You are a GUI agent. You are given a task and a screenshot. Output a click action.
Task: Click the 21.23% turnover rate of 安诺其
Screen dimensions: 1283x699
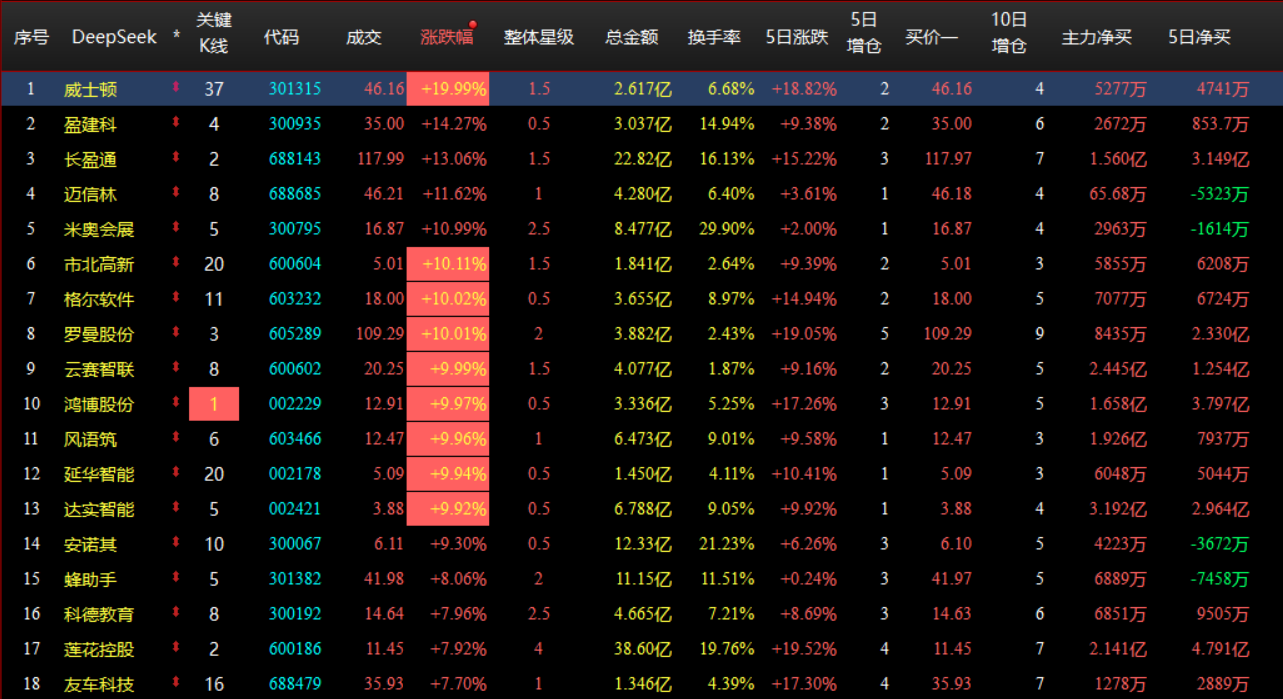pyautogui.click(x=727, y=544)
